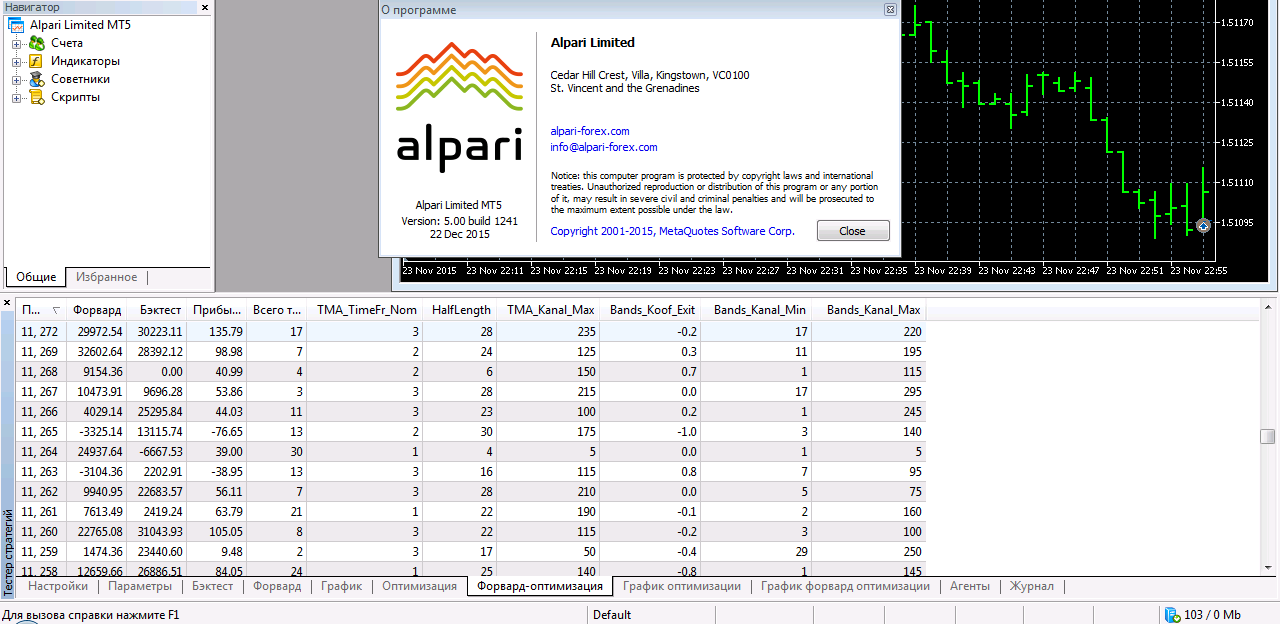Open the График форвард оптимизации tab

[x=845, y=586]
